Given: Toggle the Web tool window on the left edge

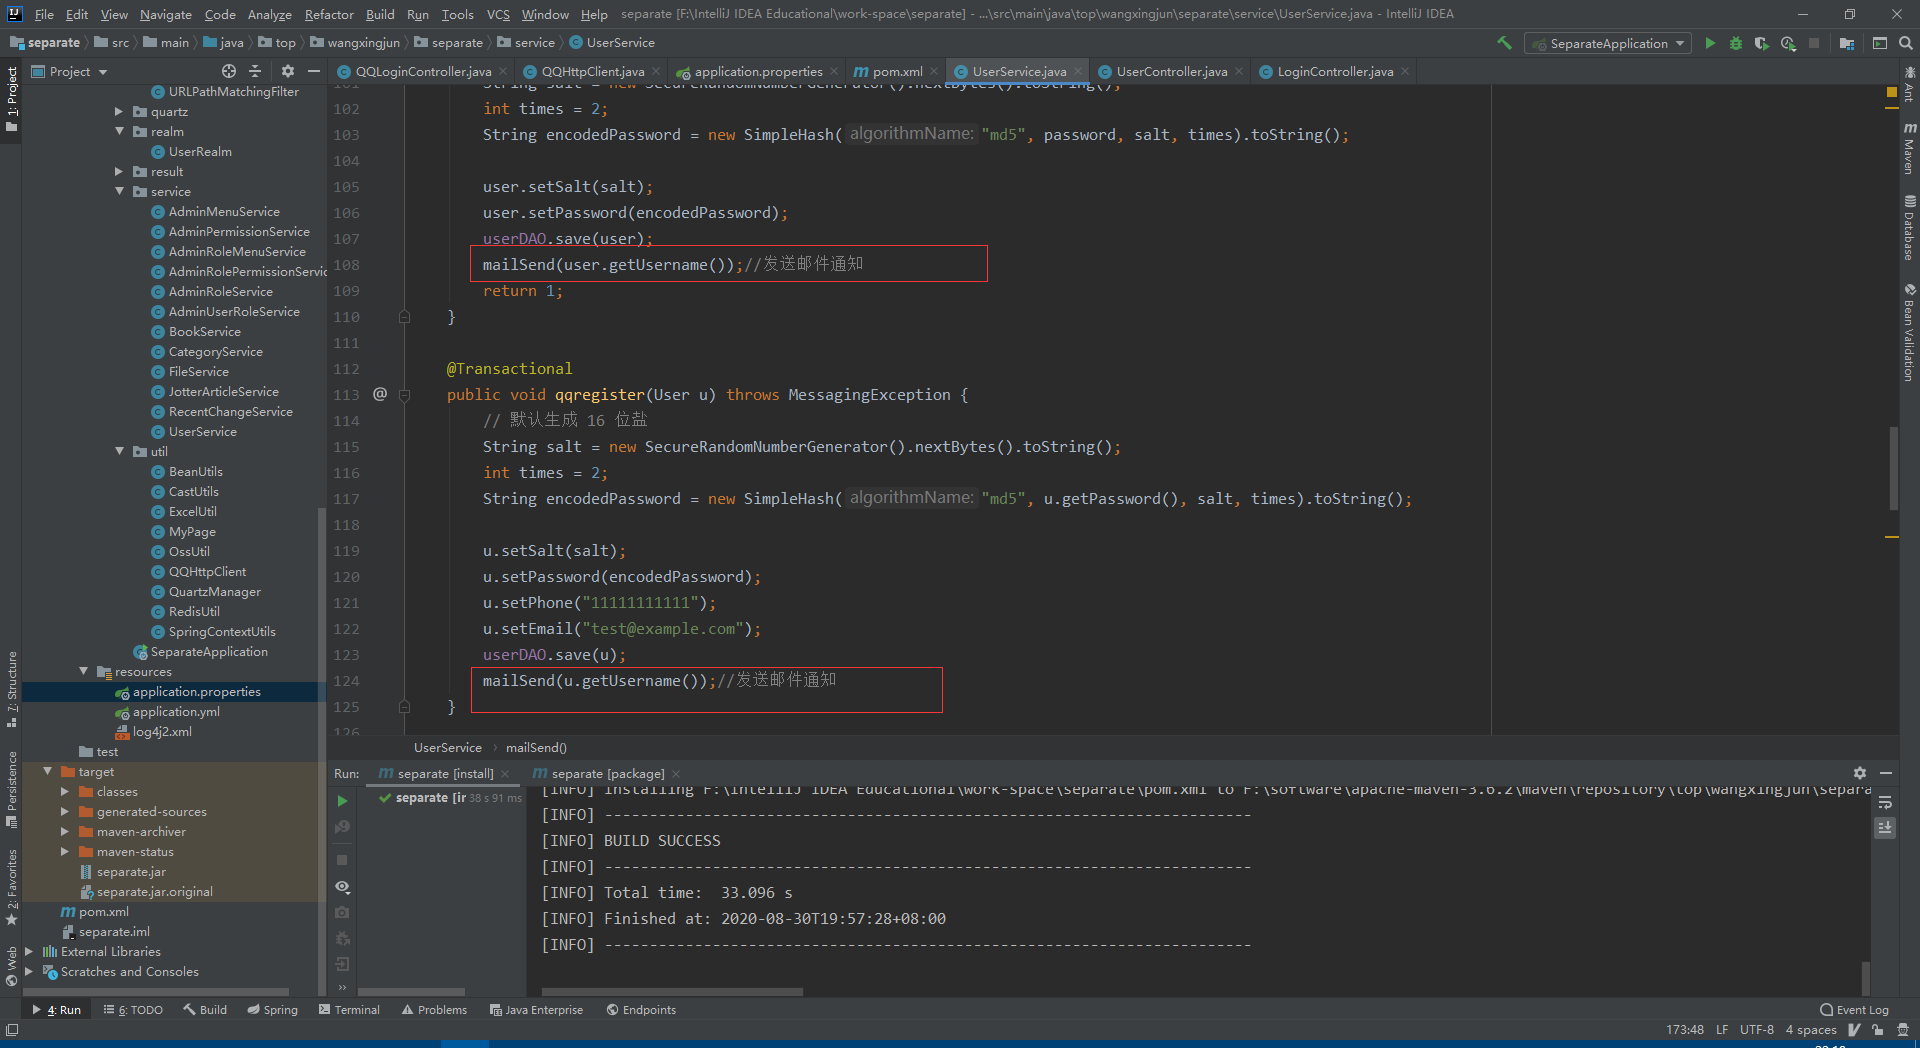Looking at the screenshot, I should click(12, 965).
